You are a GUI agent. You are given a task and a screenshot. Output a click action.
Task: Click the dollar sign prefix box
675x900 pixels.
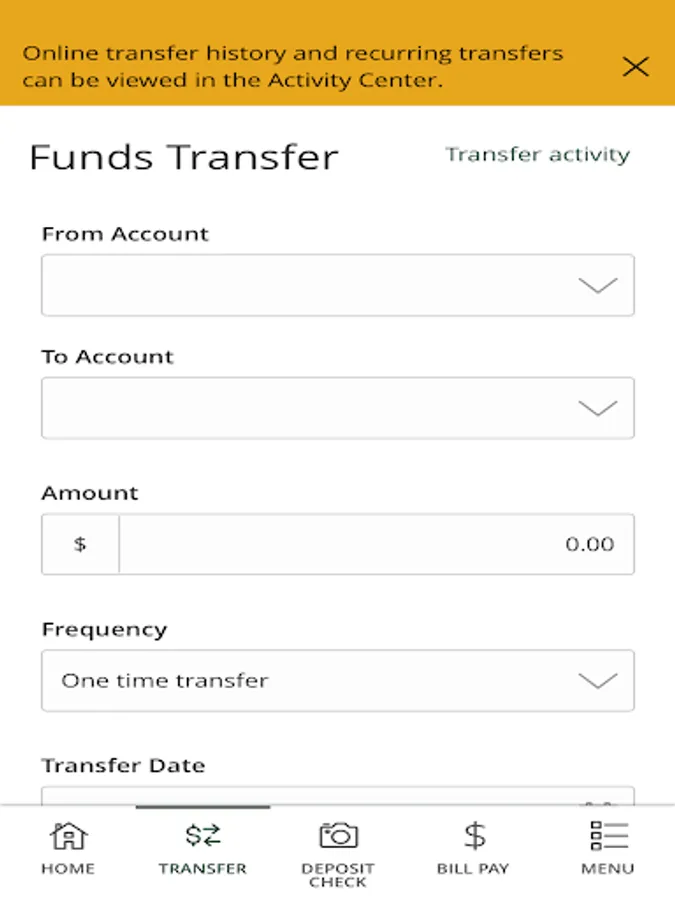(80, 544)
